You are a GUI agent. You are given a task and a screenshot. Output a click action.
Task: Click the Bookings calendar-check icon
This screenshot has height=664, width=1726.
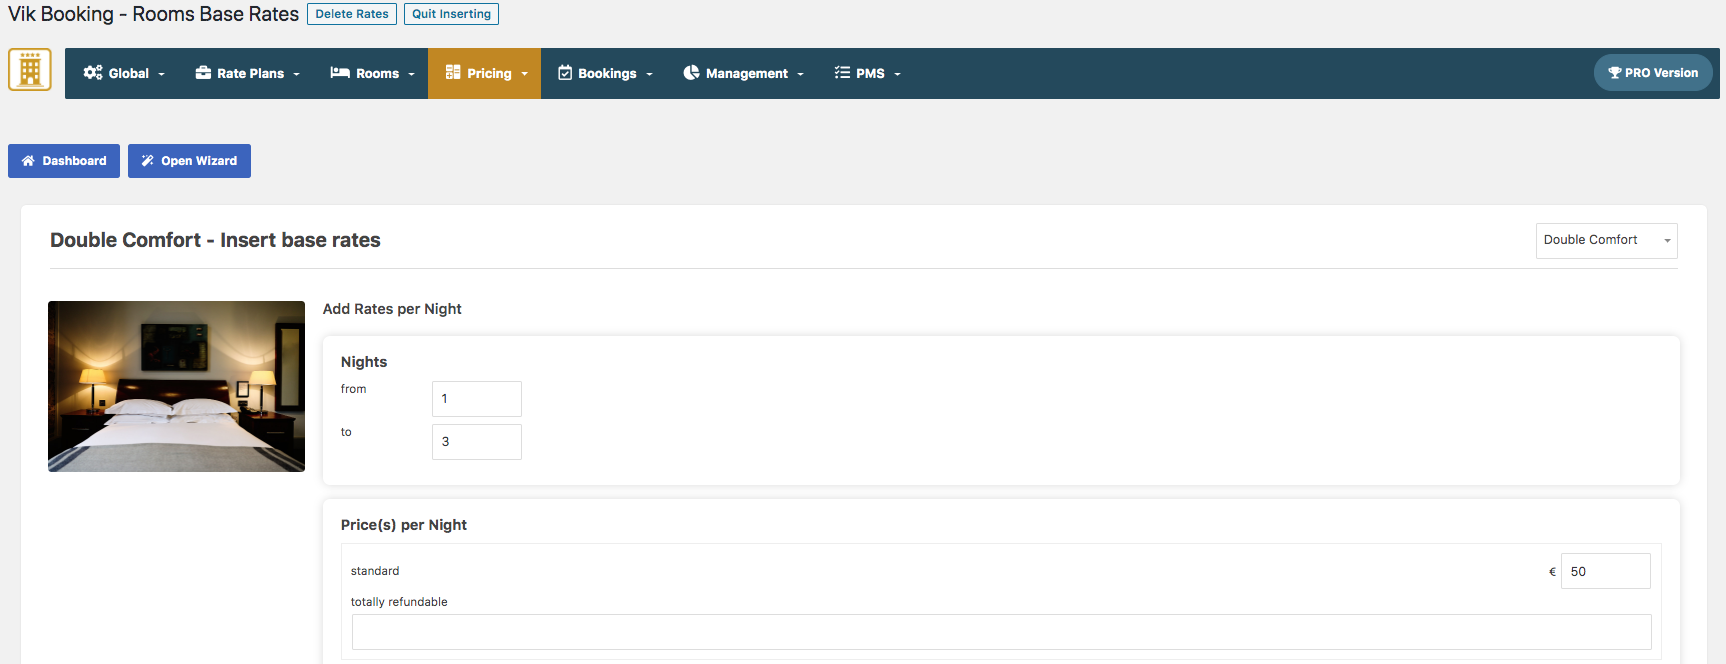point(565,72)
